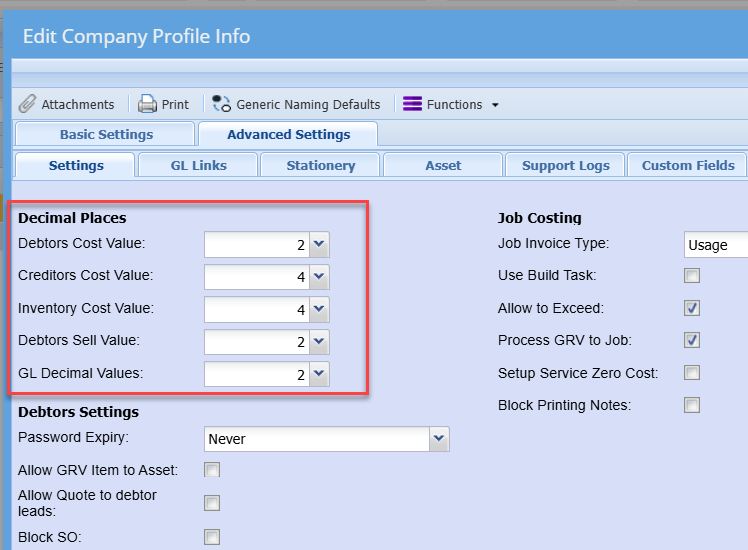748x550 pixels.
Task: Enable Setup Service Zero Cost checkbox
Action: [691, 373]
